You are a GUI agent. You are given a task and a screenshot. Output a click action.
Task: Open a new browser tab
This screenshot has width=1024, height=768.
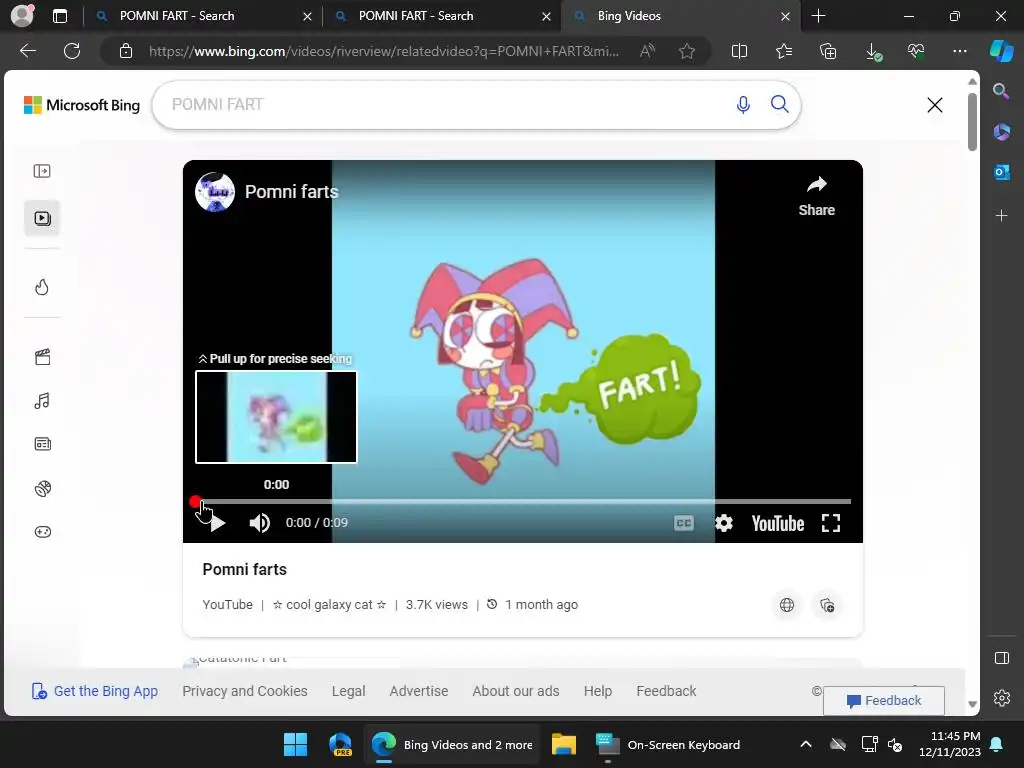pos(818,16)
